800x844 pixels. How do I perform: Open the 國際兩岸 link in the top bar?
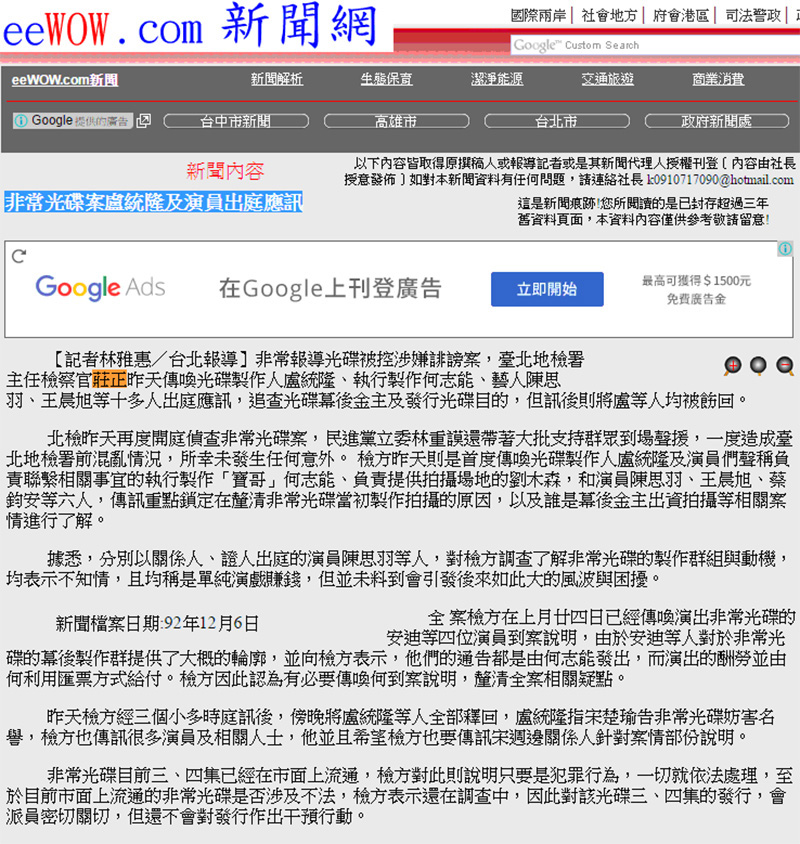(x=538, y=15)
